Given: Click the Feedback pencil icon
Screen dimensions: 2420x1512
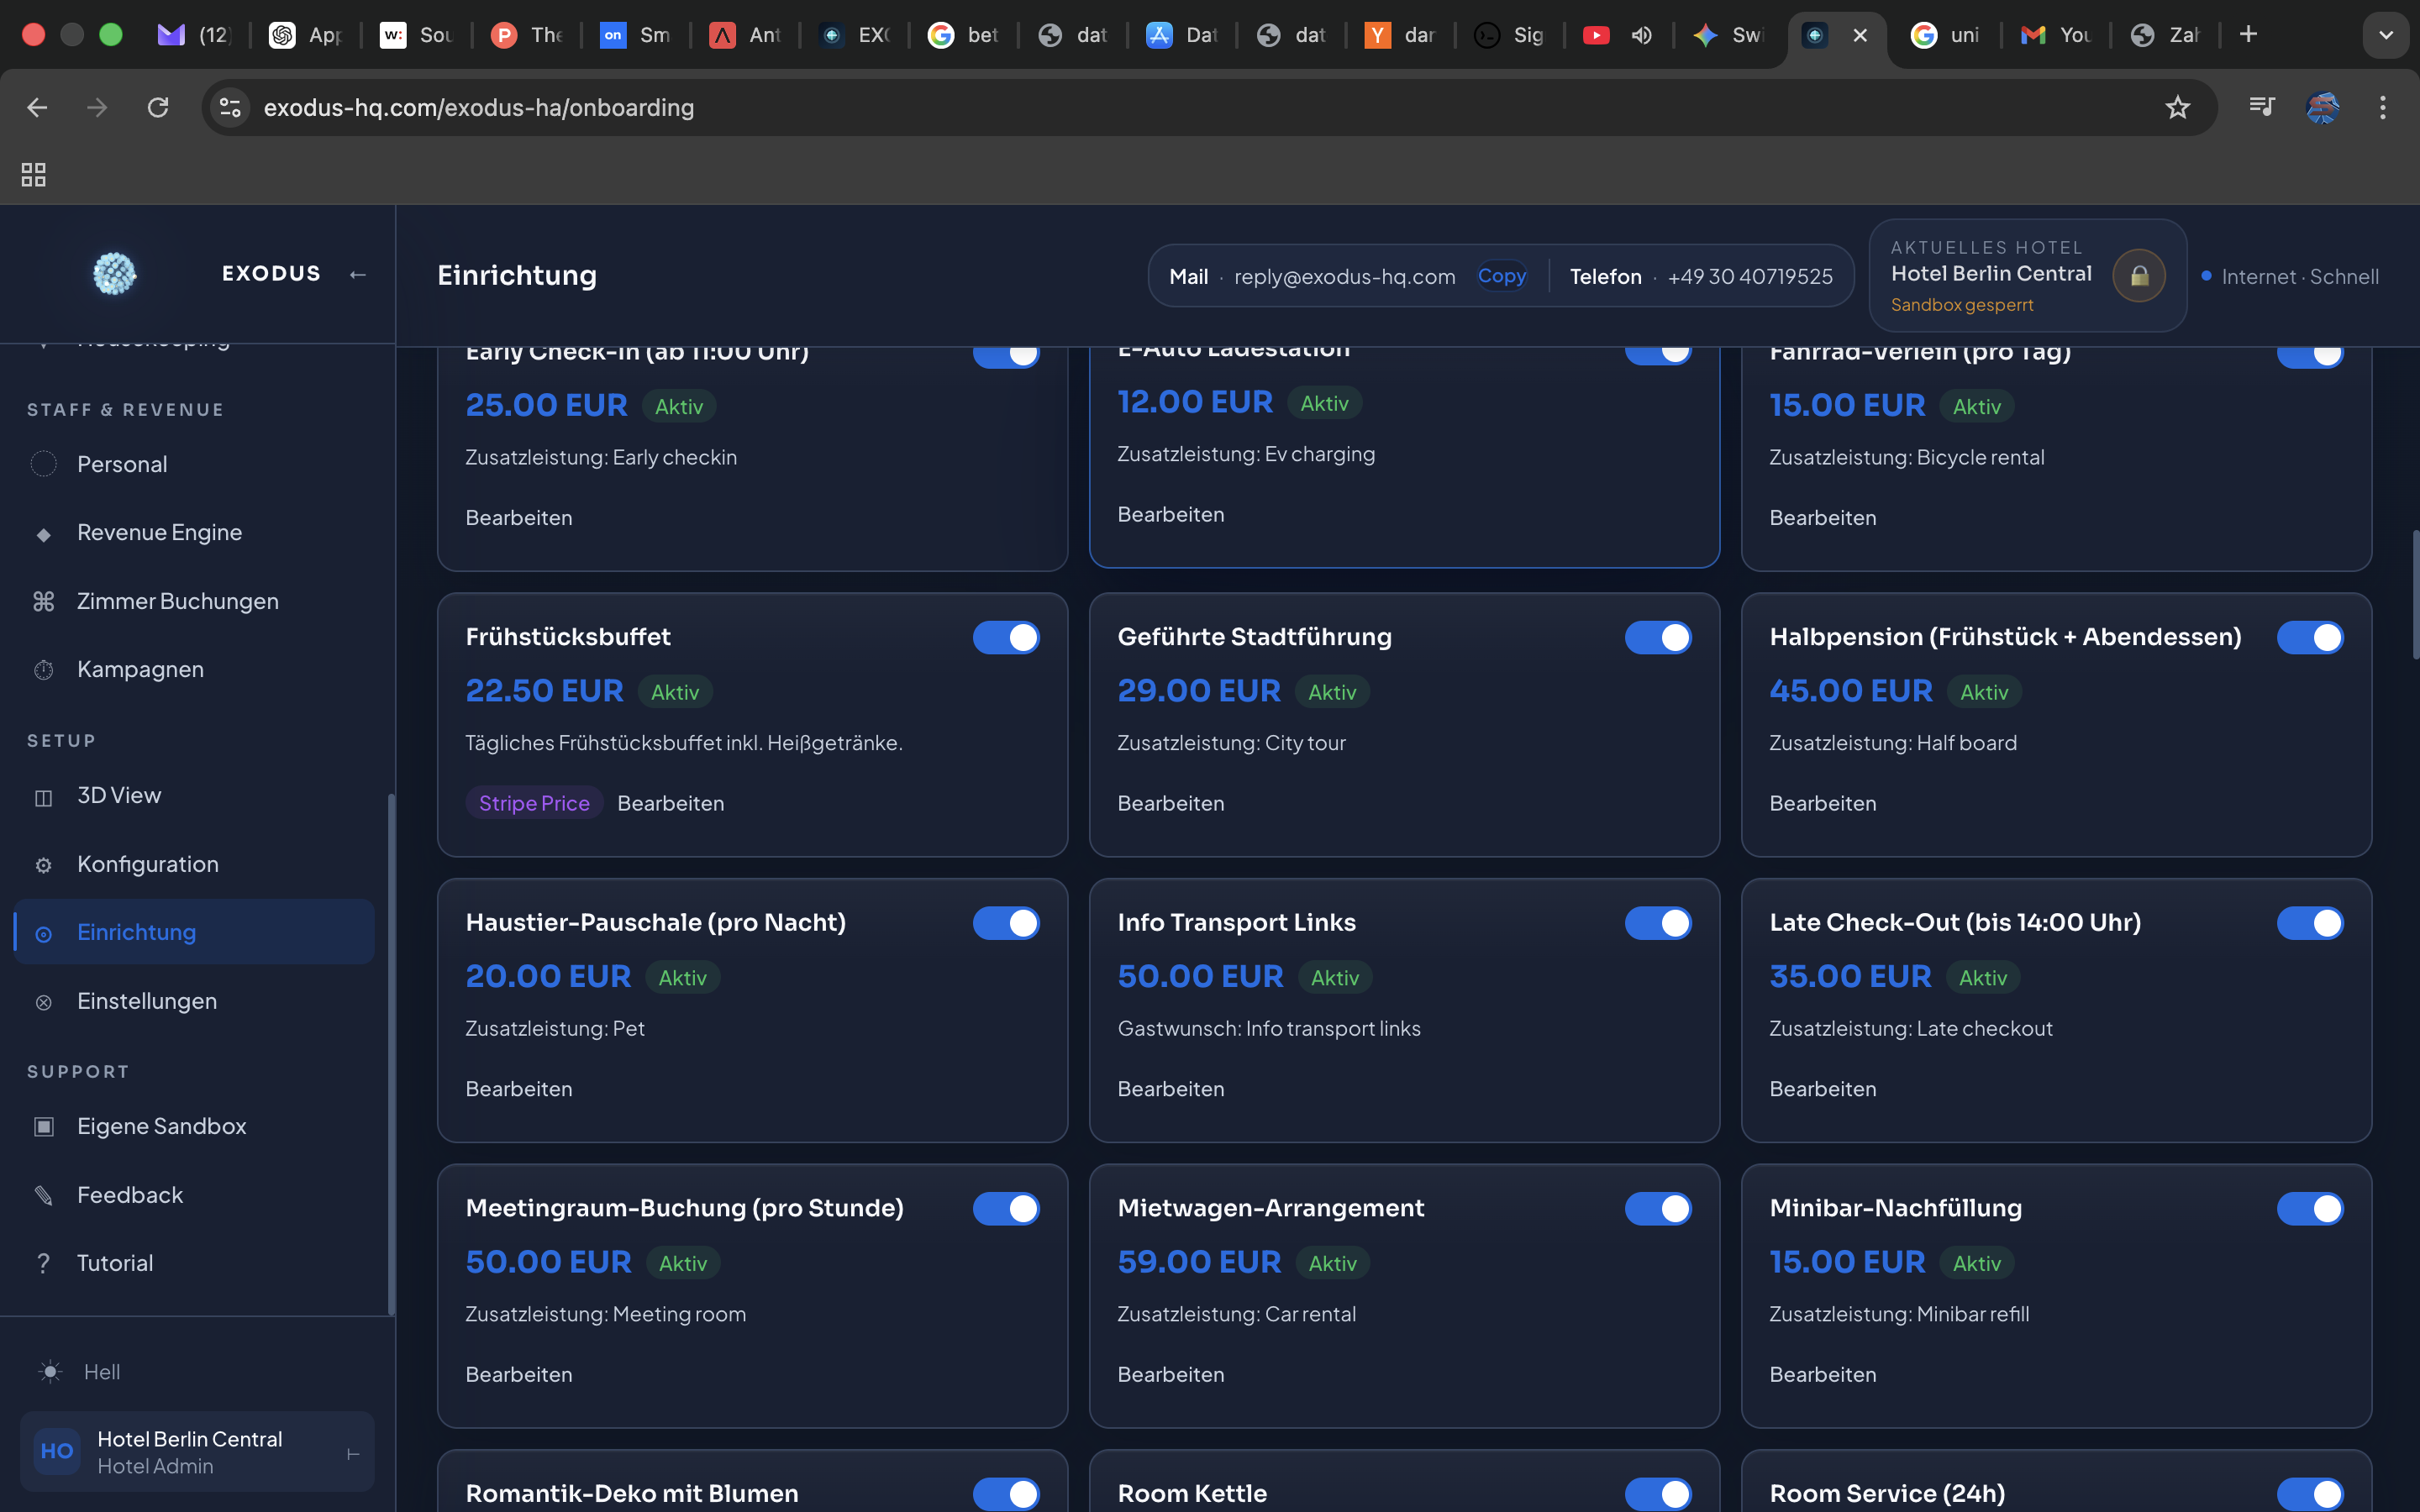Looking at the screenshot, I should (x=43, y=1195).
